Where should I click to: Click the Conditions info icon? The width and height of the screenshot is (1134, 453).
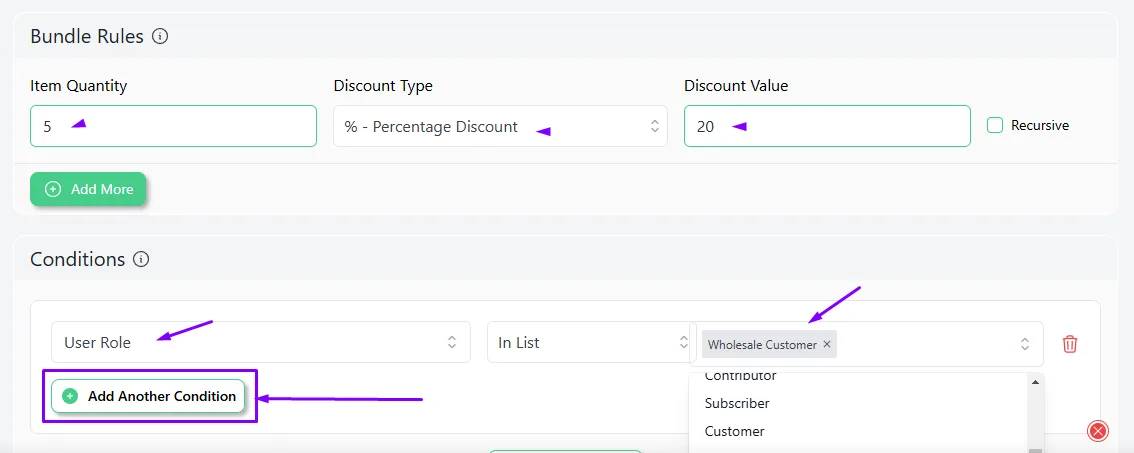[x=142, y=259]
